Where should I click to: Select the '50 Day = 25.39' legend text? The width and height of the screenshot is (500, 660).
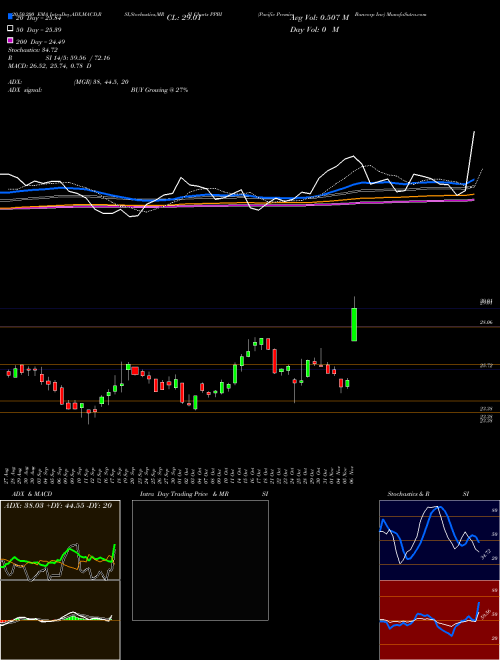point(40,29)
